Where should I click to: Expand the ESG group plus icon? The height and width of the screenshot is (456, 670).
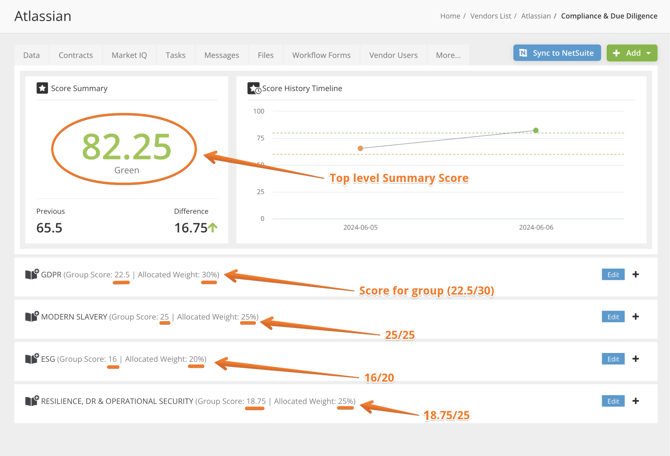[x=636, y=358]
